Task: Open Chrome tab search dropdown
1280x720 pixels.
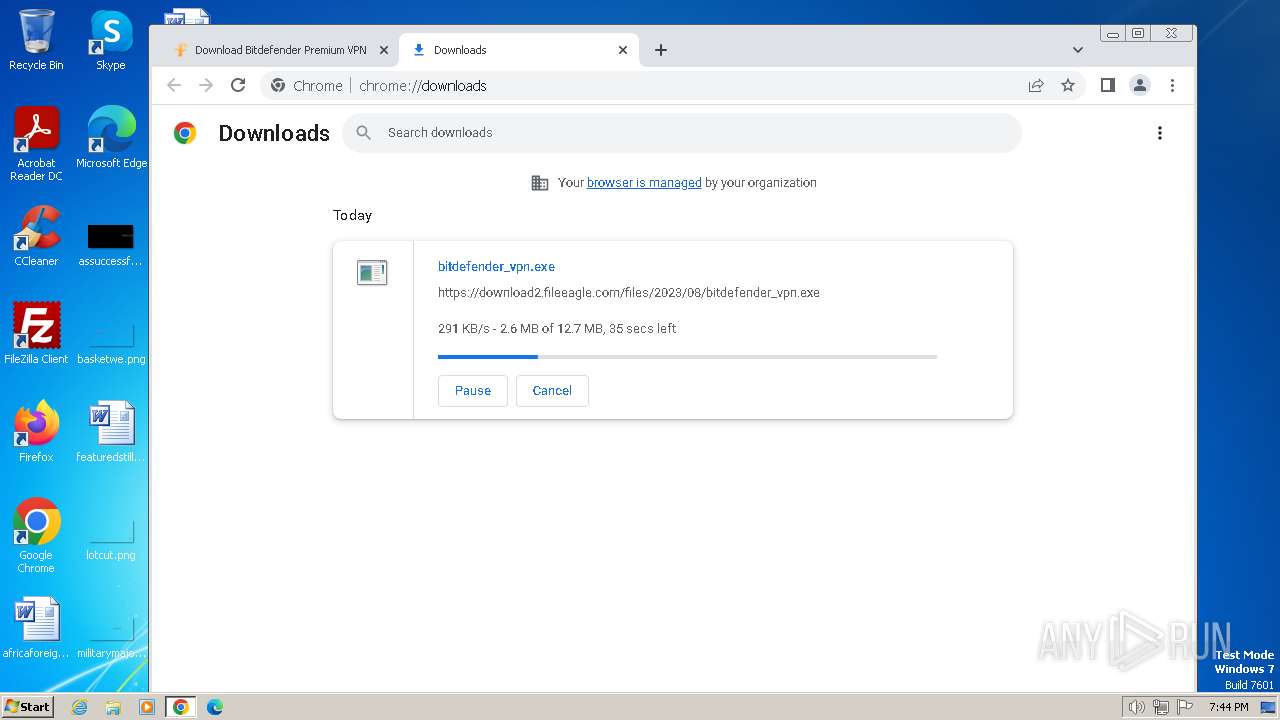Action: pos(1077,50)
